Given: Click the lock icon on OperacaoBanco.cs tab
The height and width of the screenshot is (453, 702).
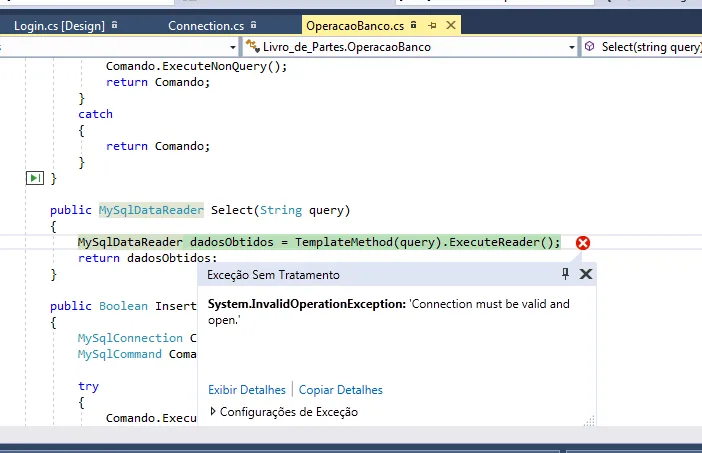Looking at the screenshot, I should tap(413, 25).
